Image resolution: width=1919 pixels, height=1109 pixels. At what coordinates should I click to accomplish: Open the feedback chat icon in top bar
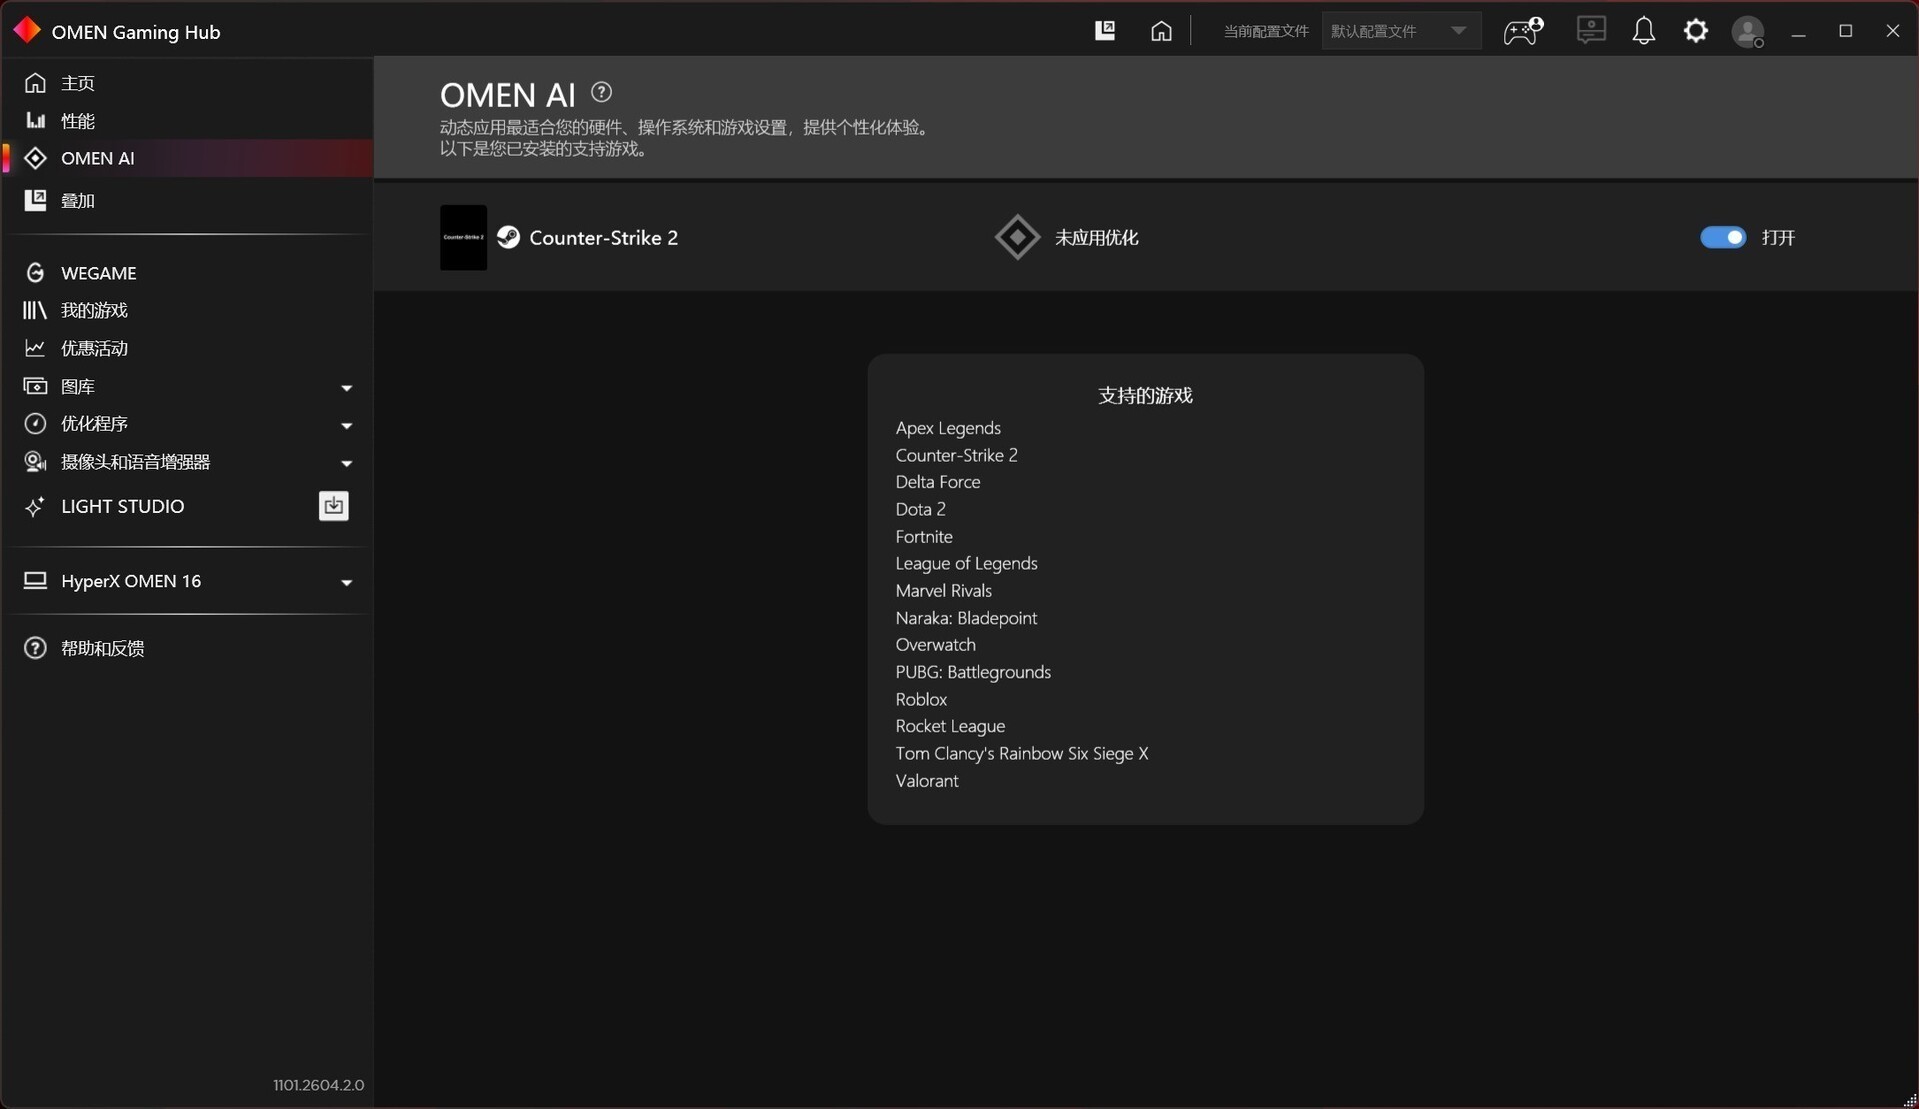tap(1591, 30)
